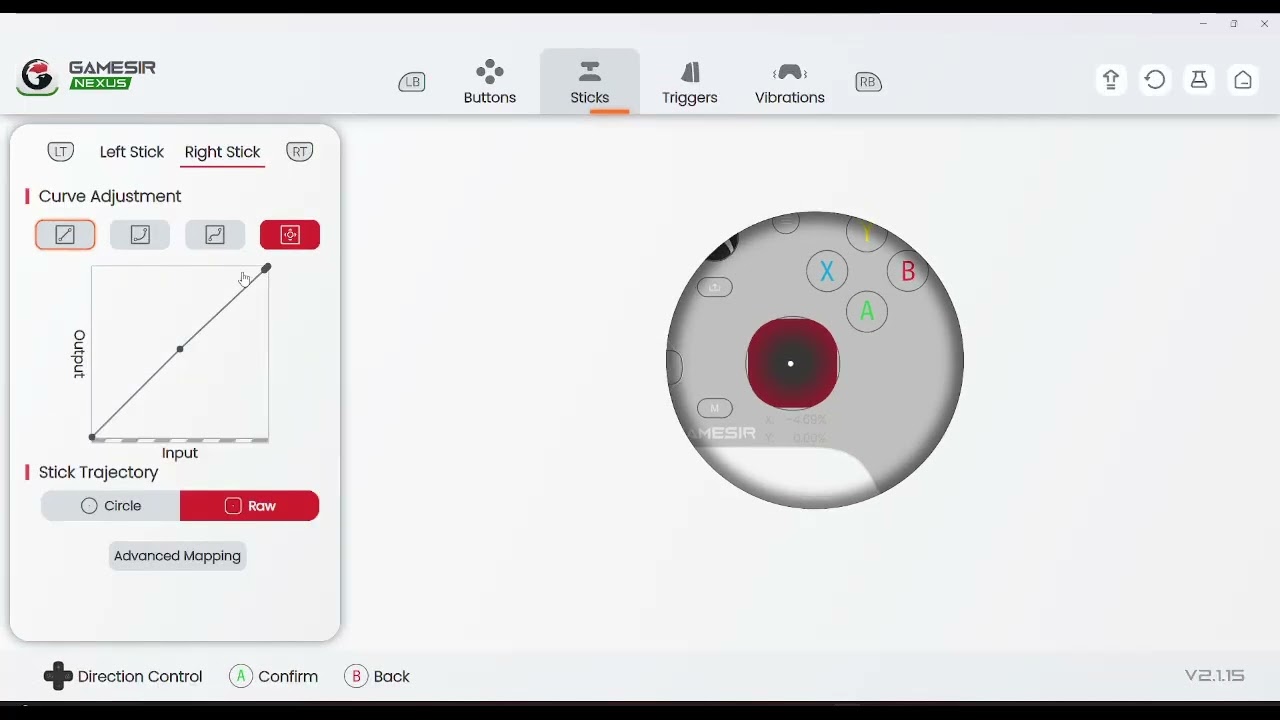Click the curve's top endpoint handle
The image size is (1280, 720).
tap(266, 268)
